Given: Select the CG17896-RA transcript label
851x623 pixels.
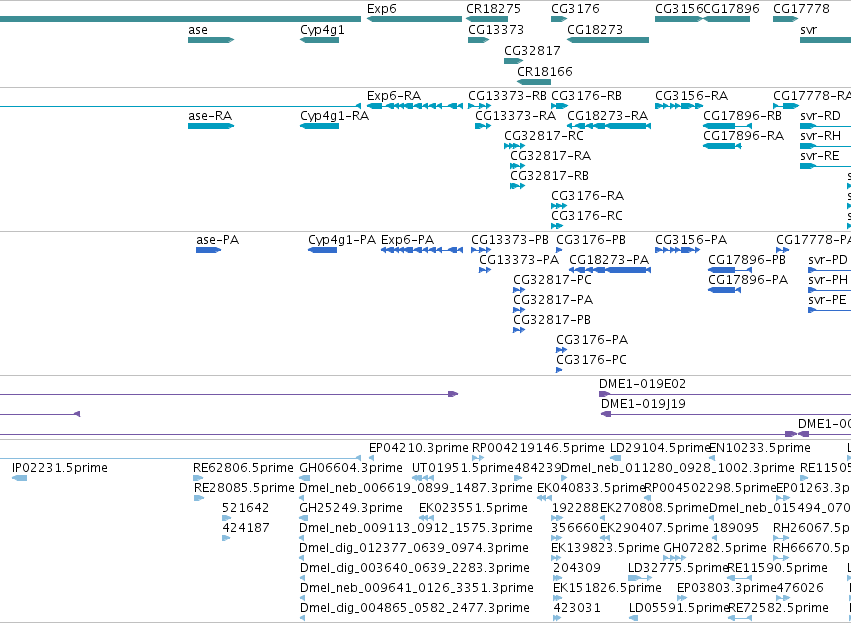Looking at the screenshot, I should 744,136.
